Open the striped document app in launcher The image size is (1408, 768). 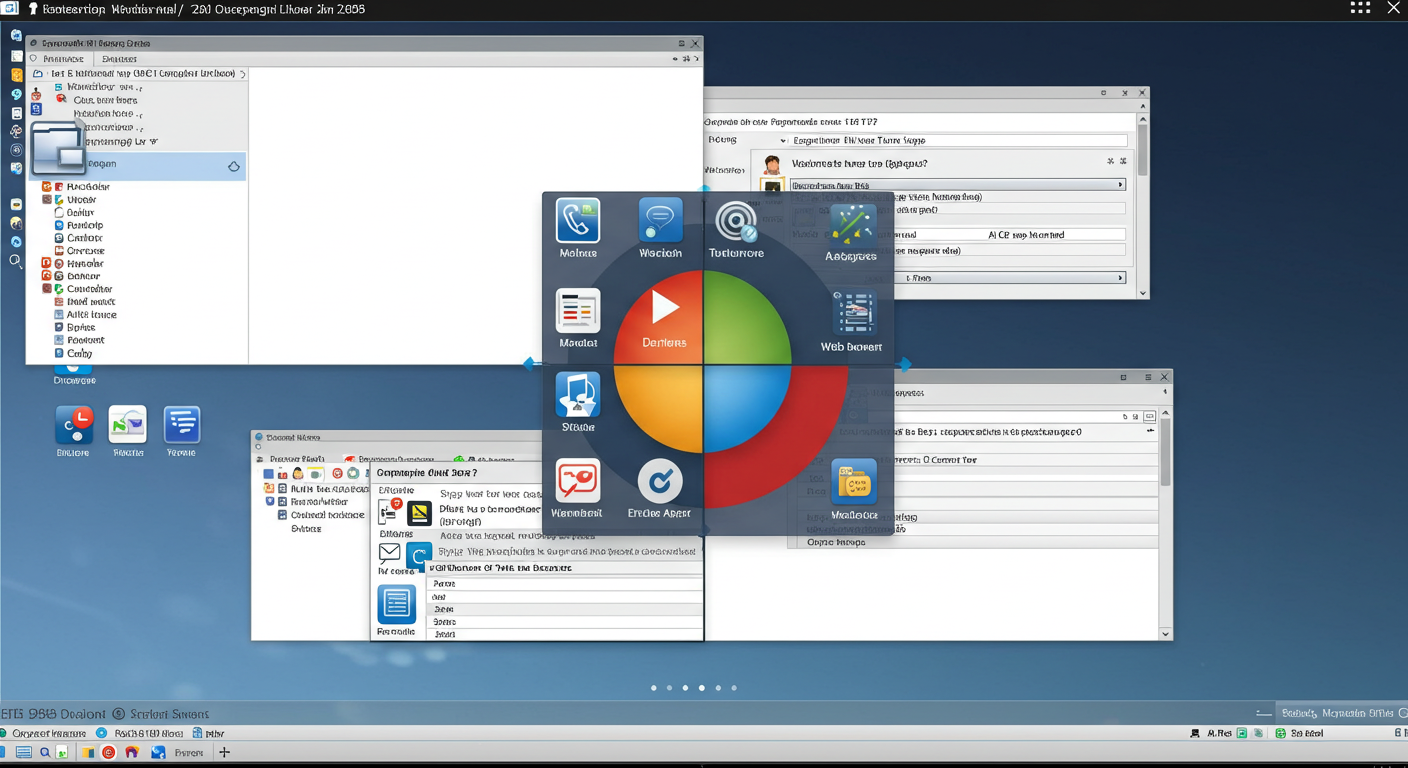coord(578,311)
